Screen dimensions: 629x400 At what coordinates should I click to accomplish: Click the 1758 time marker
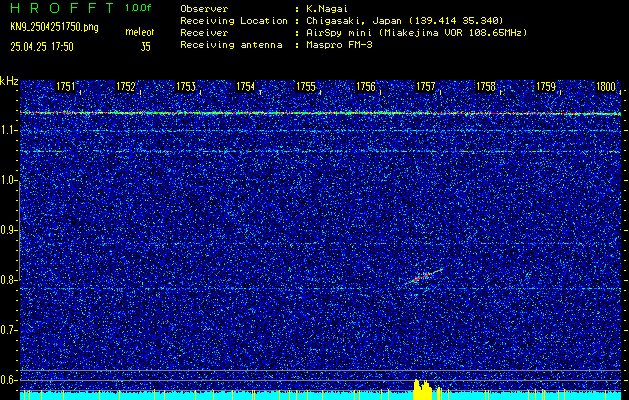point(486,87)
